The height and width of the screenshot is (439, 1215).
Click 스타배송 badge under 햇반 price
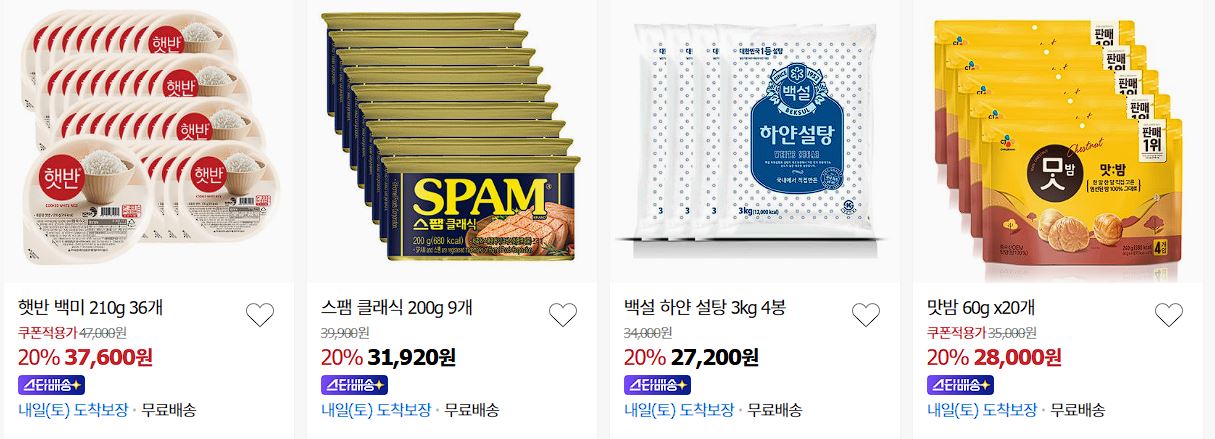(51, 384)
